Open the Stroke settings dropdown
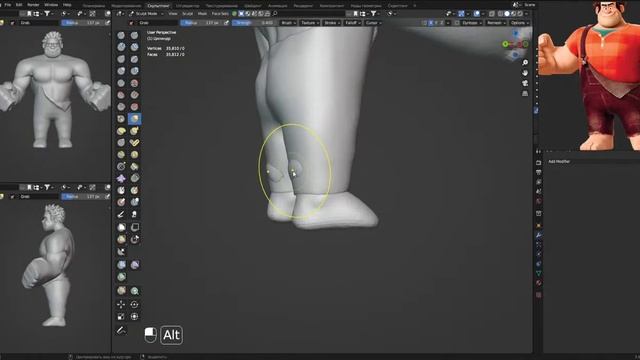 click(x=331, y=23)
